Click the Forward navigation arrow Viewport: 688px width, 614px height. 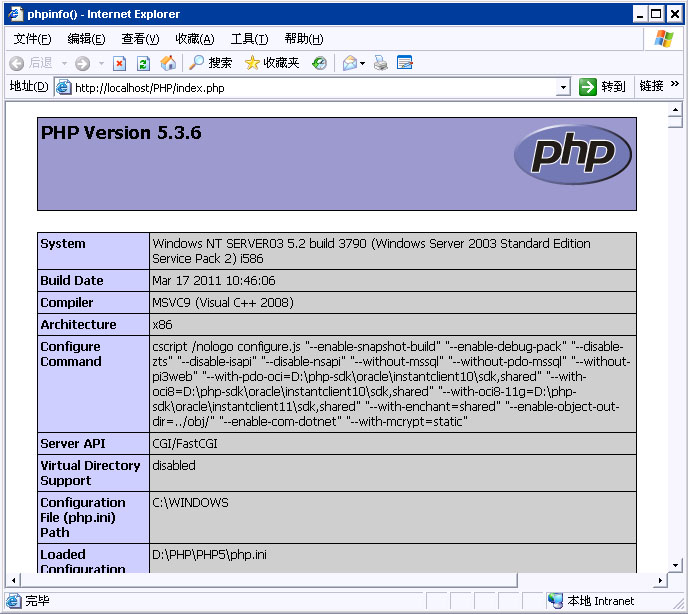tap(82, 63)
